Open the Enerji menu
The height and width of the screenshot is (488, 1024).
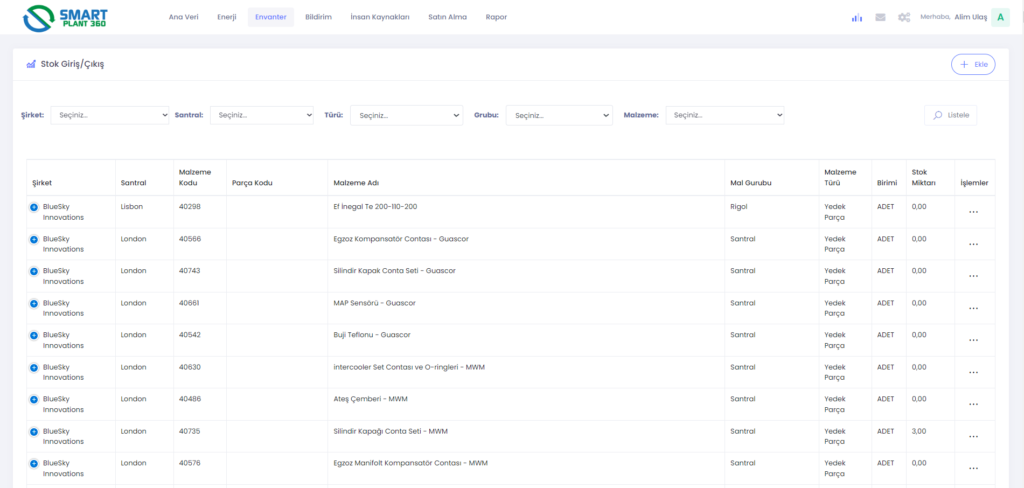click(x=227, y=17)
